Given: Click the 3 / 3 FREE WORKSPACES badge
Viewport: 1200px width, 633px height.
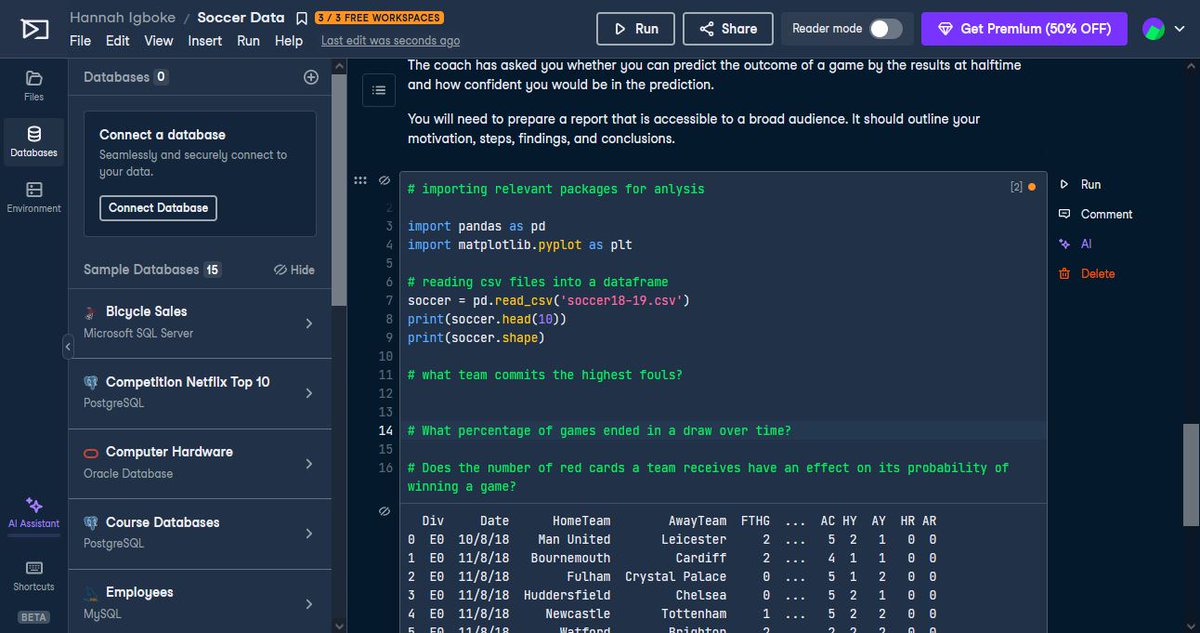Looking at the screenshot, I should pos(379,18).
